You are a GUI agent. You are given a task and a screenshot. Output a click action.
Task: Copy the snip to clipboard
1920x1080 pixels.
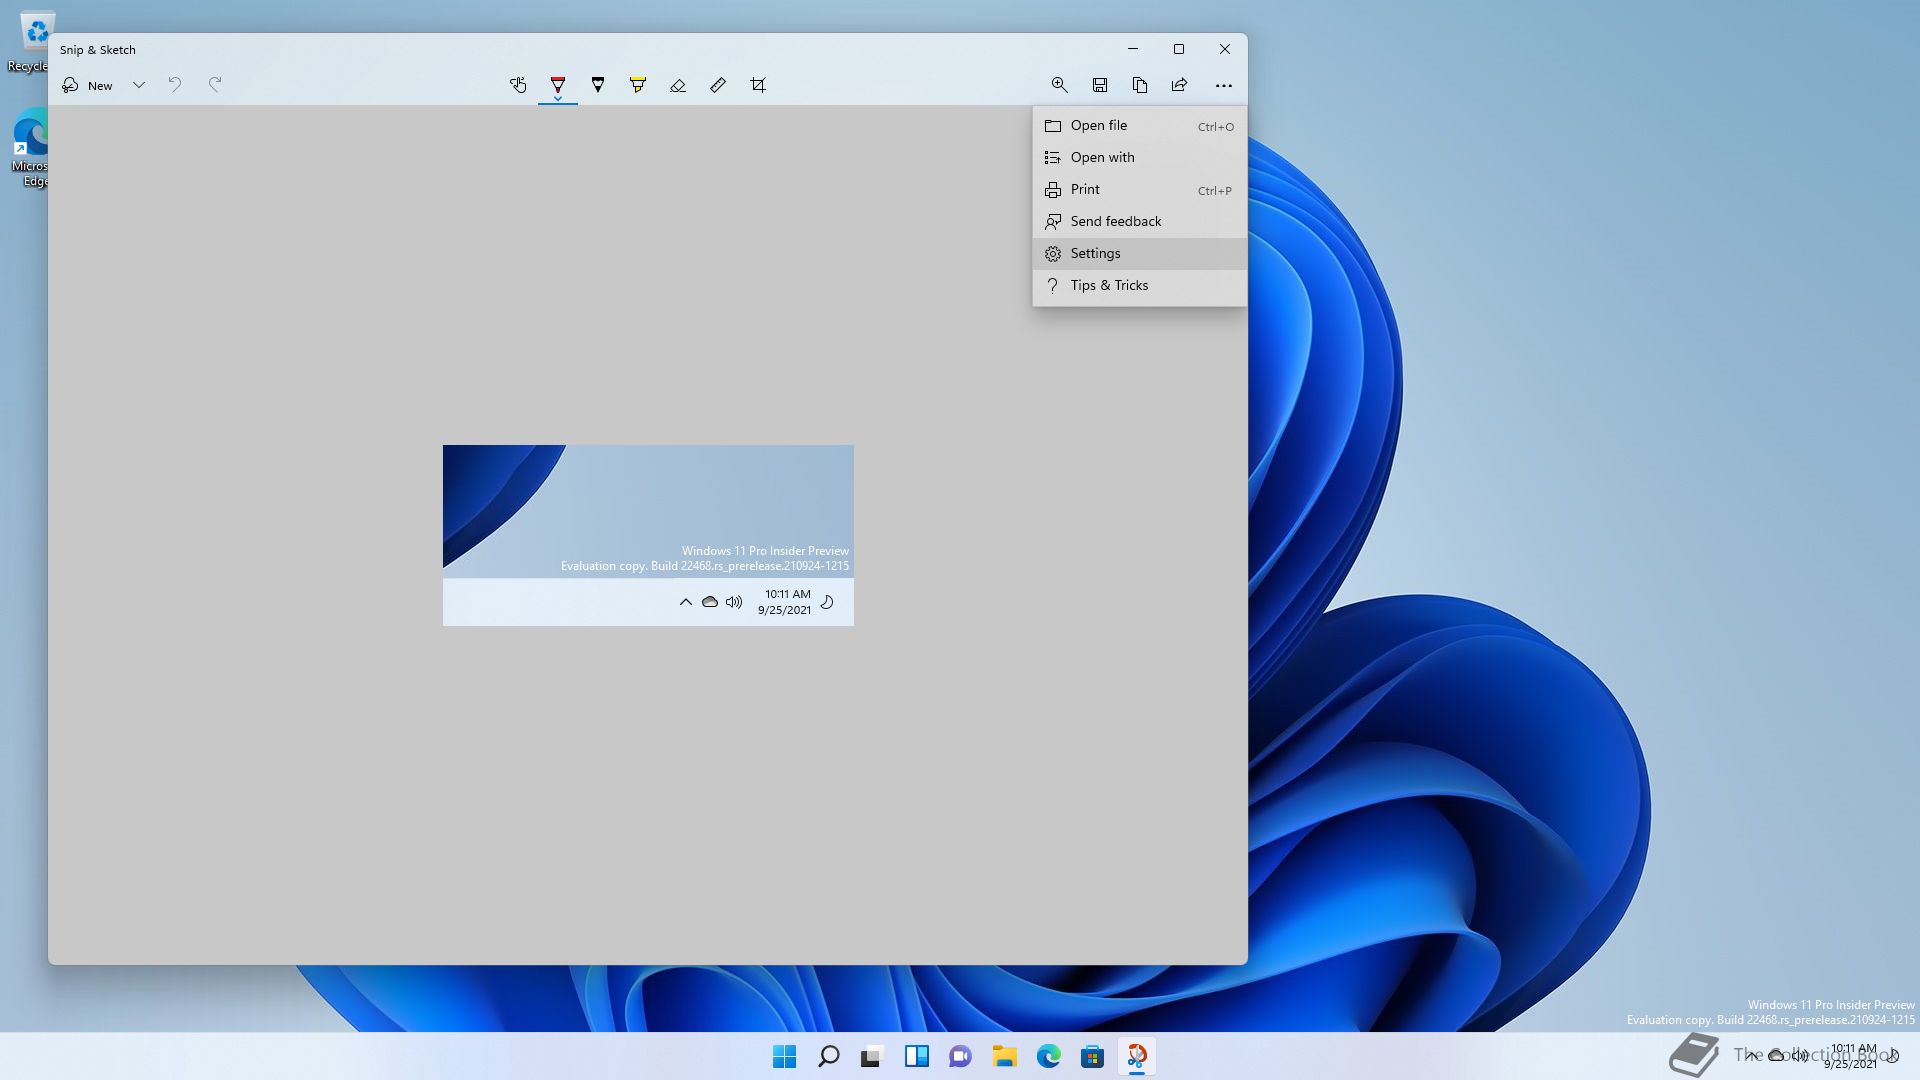(1140, 85)
